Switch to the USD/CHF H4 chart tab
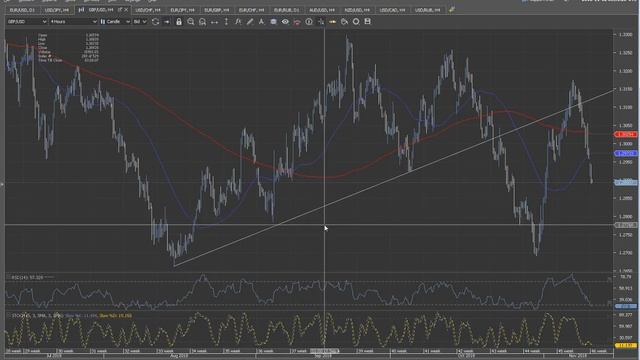This screenshot has width=640, height=360. click(148, 9)
